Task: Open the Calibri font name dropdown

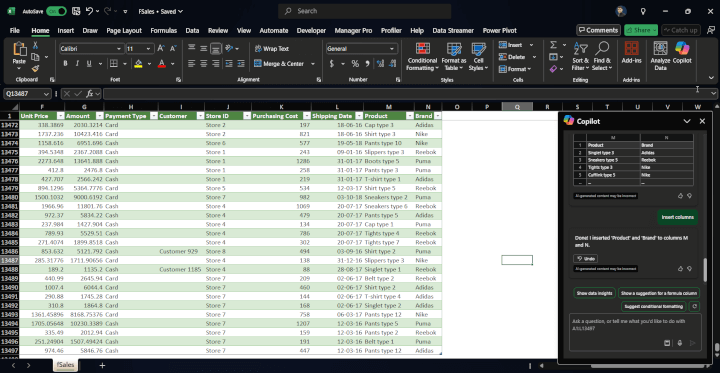Action: (x=118, y=49)
